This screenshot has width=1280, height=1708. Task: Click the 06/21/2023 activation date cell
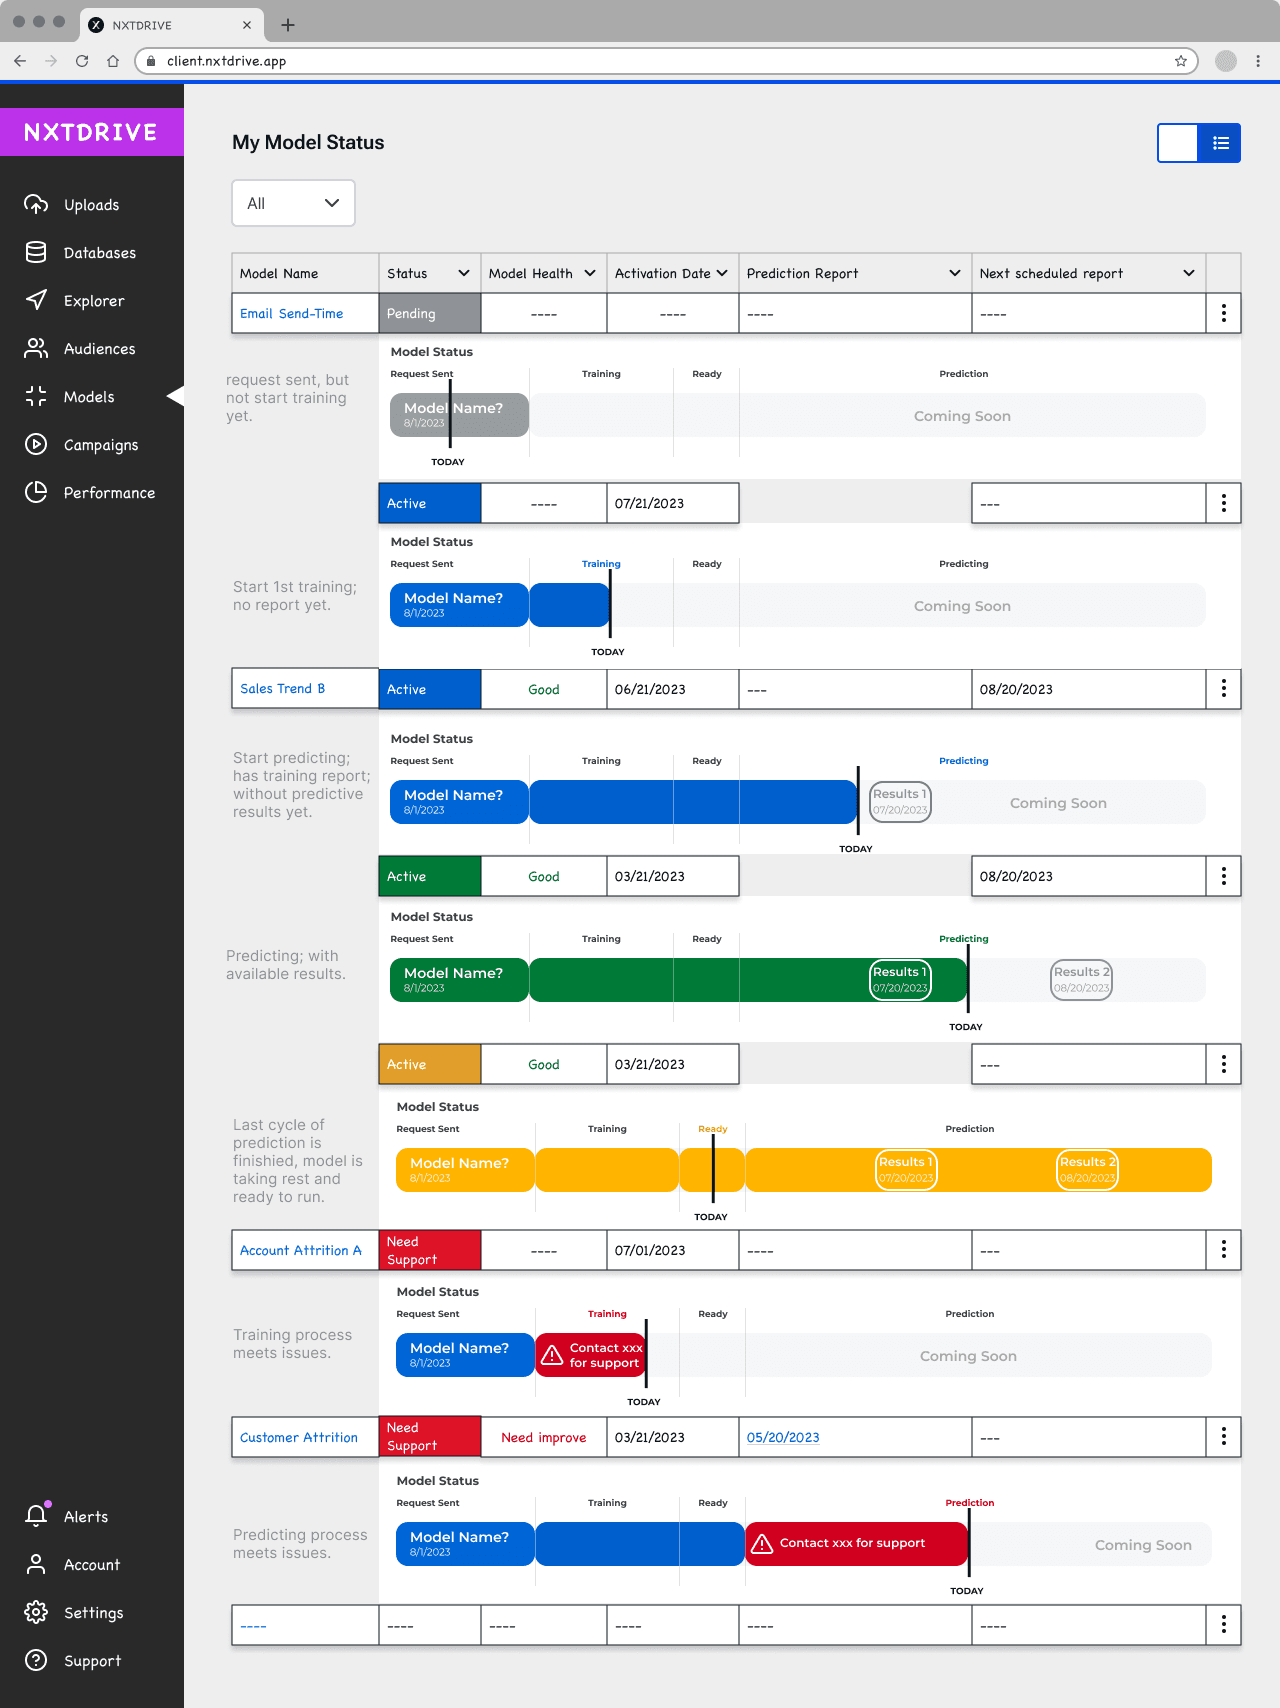coord(672,689)
